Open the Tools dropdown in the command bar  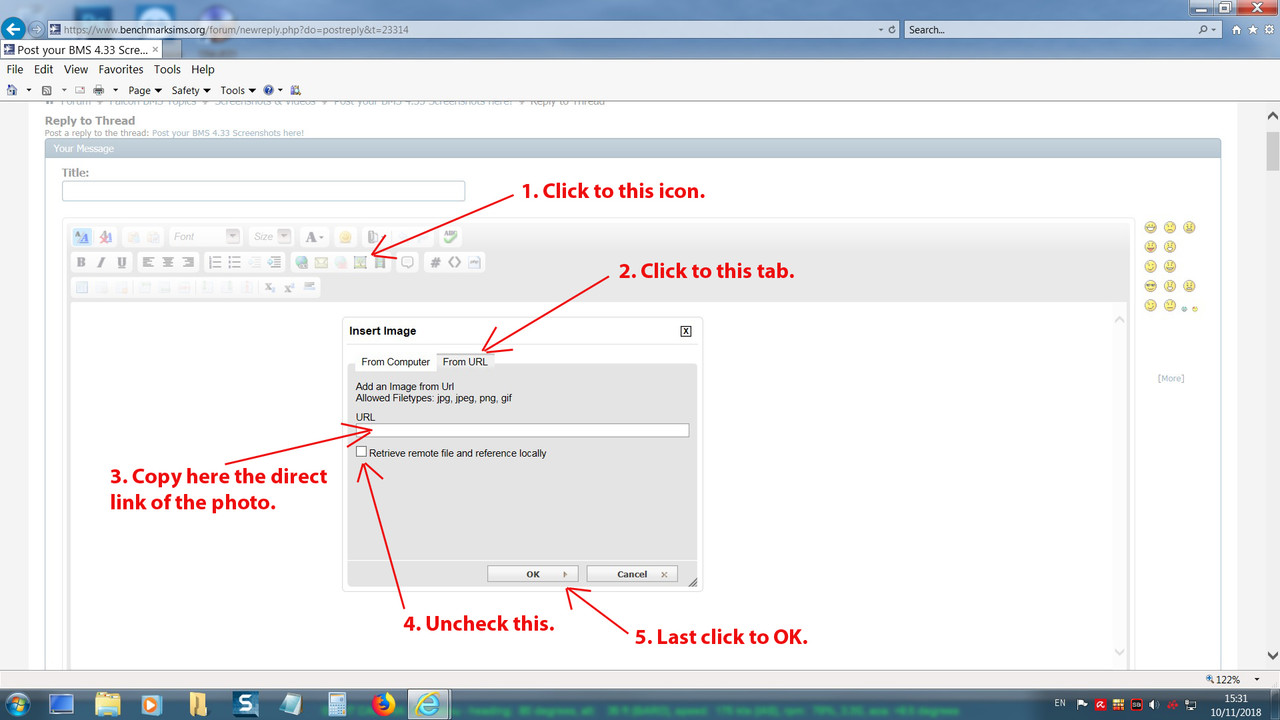pyautogui.click(x=238, y=90)
